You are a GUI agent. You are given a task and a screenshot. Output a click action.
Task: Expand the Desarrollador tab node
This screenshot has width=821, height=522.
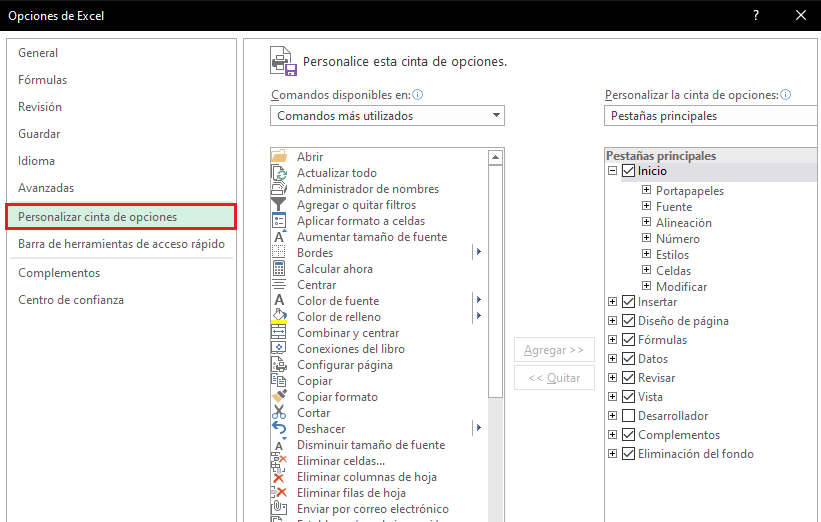pos(612,416)
